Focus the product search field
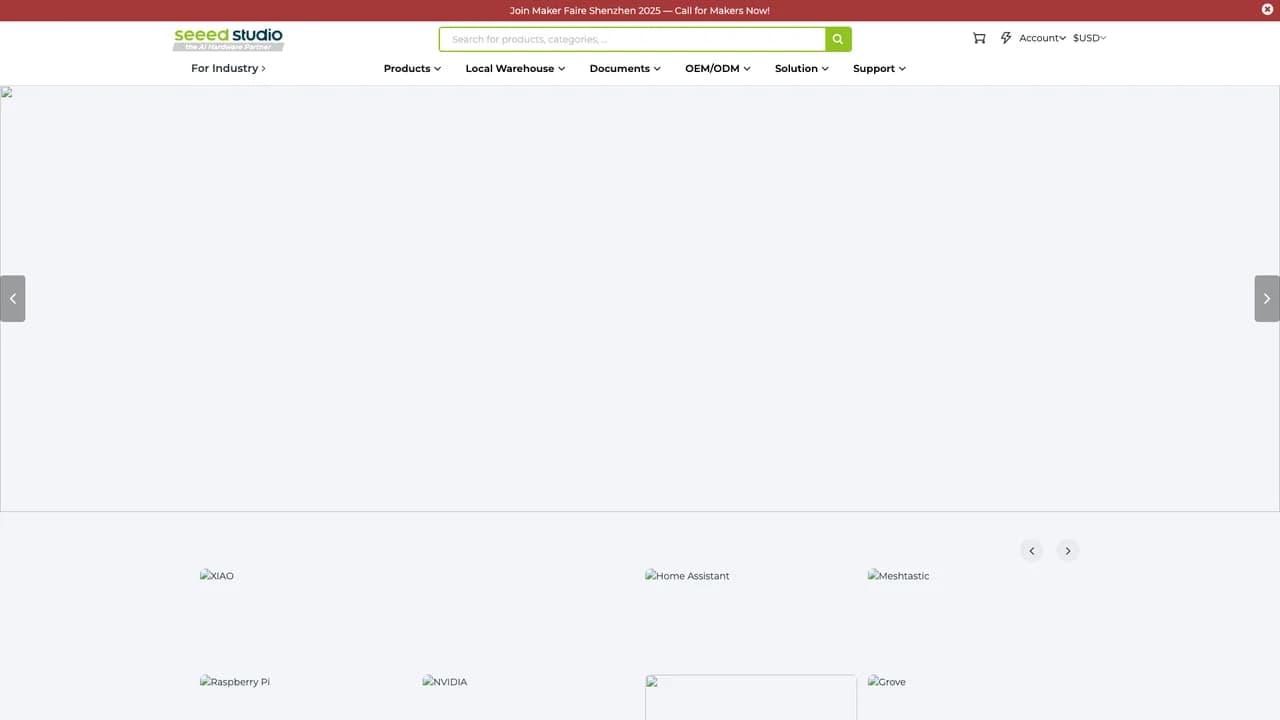 632,39
